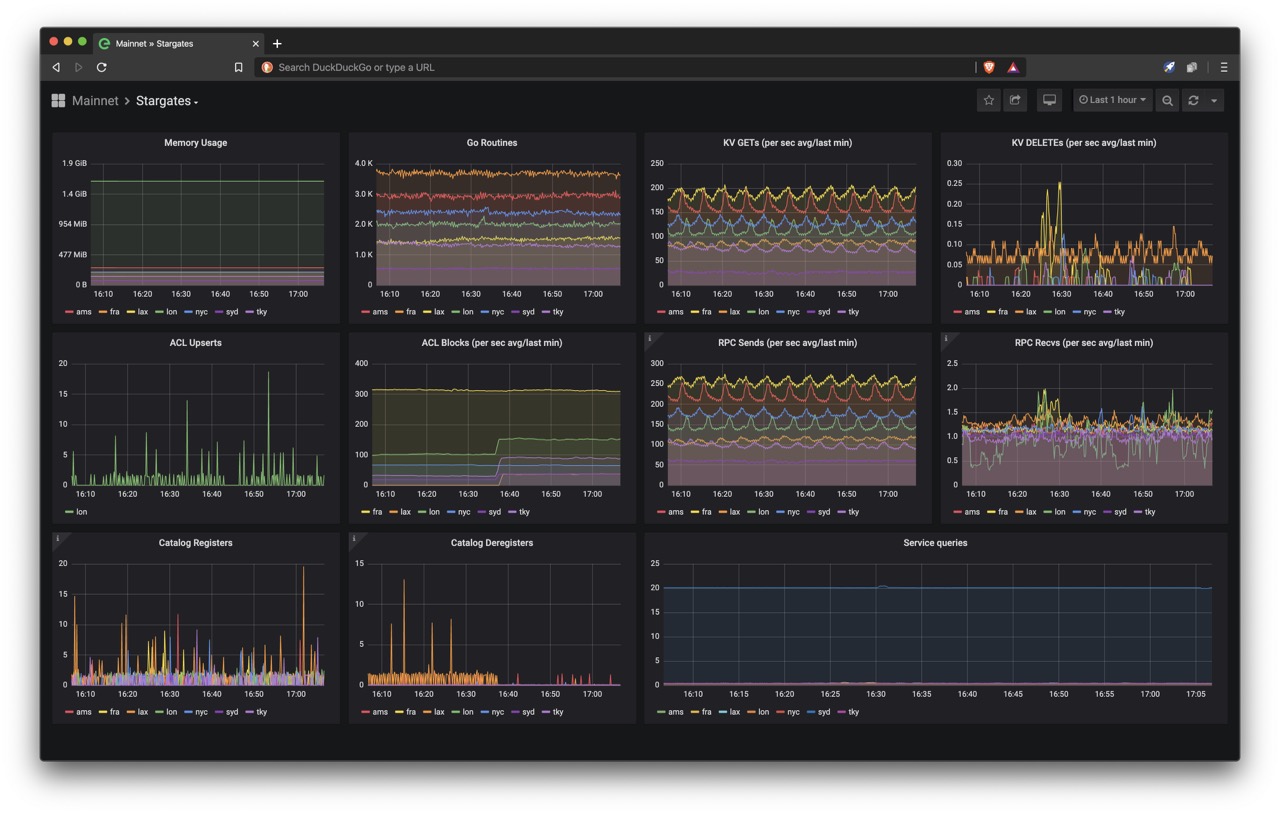Viewport: 1280px width, 814px height.
Task: Toggle the nyc series in Go Routines legend
Action: coord(497,312)
